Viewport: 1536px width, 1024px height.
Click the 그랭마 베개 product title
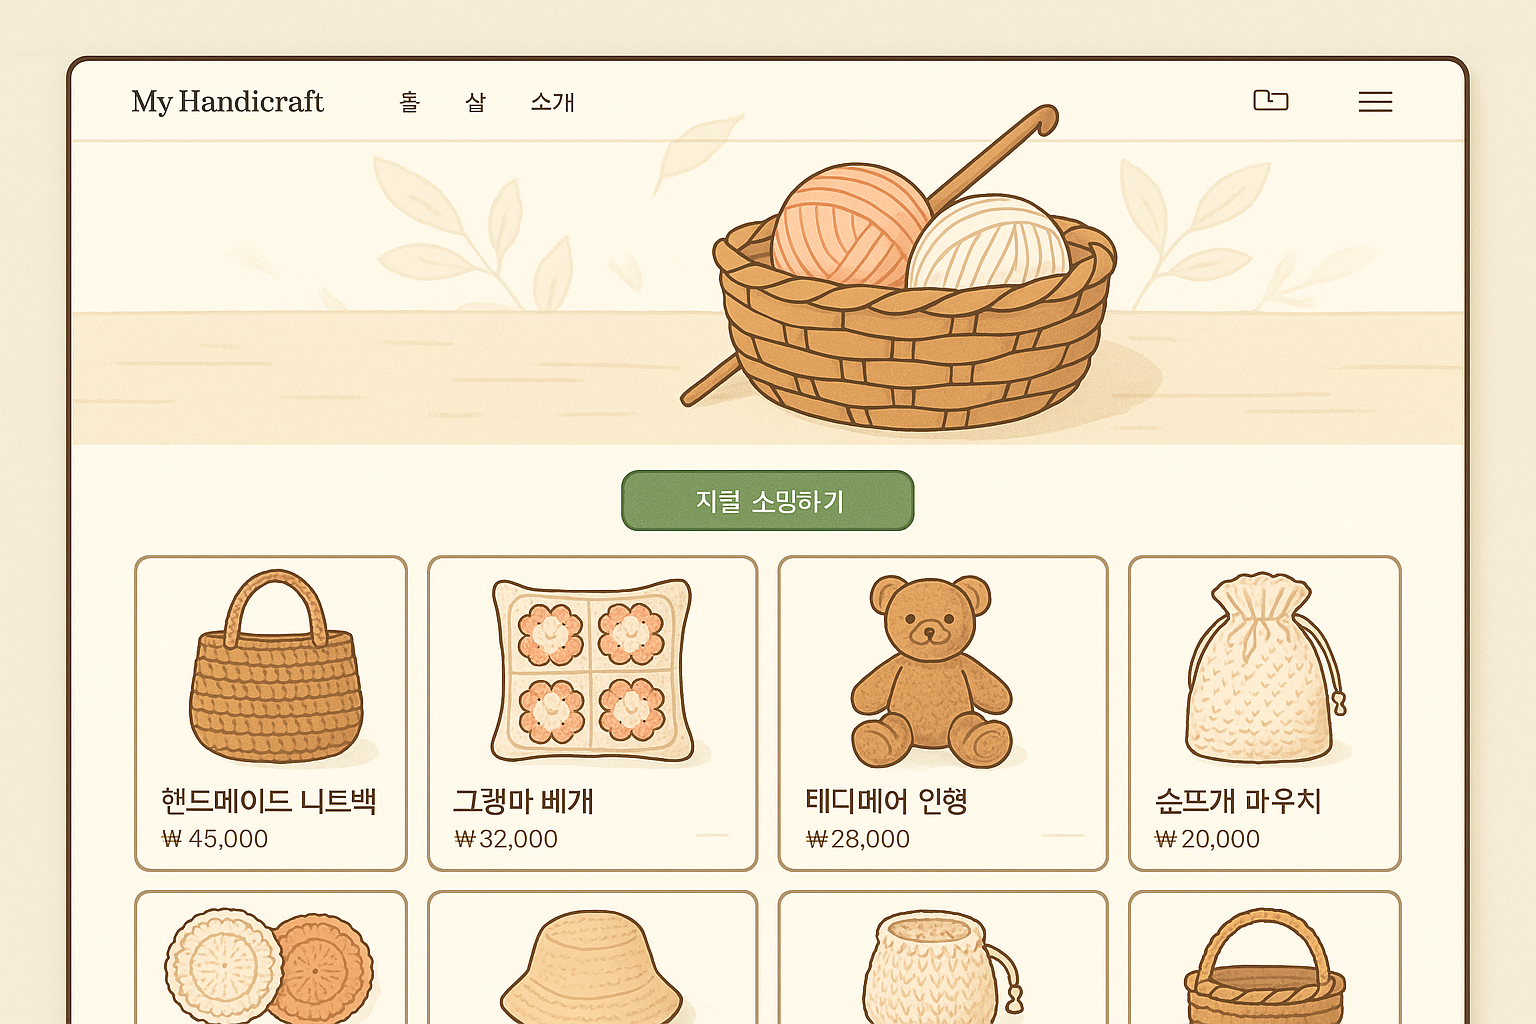coord(524,801)
